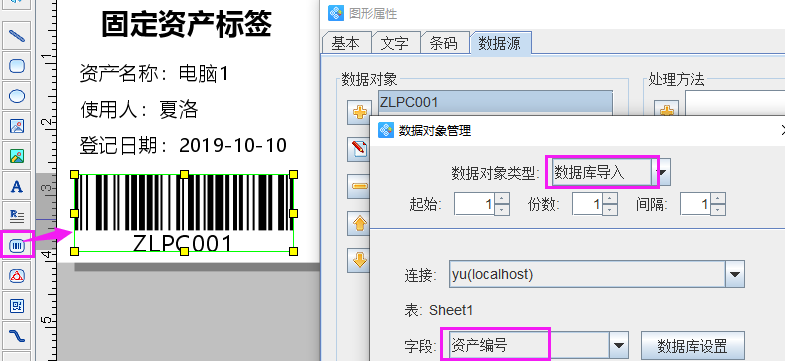Open the 连接 connection dropdown
785x361 pixels.
(x=735, y=274)
